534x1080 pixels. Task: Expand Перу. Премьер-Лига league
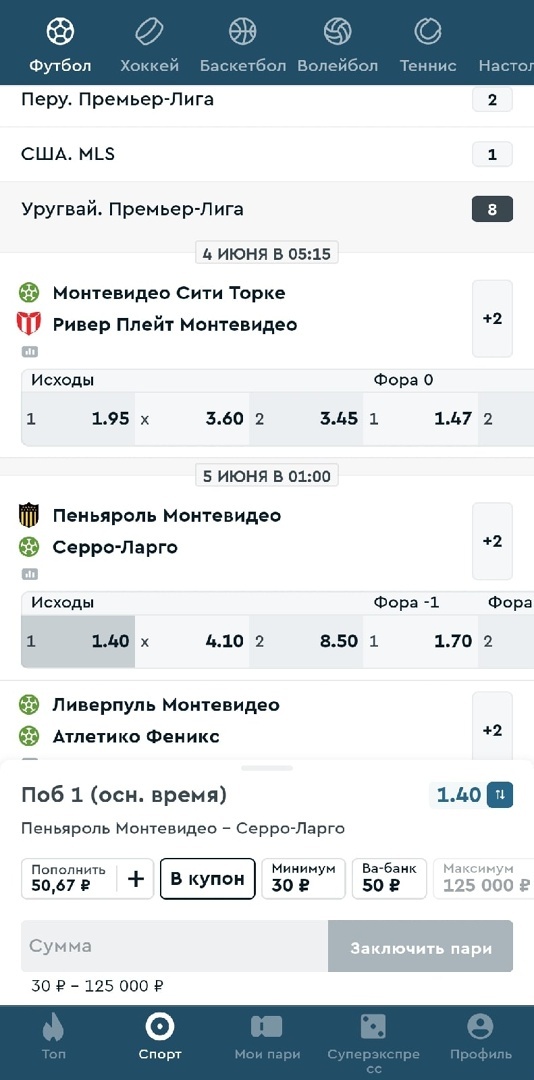pos(267,100)
